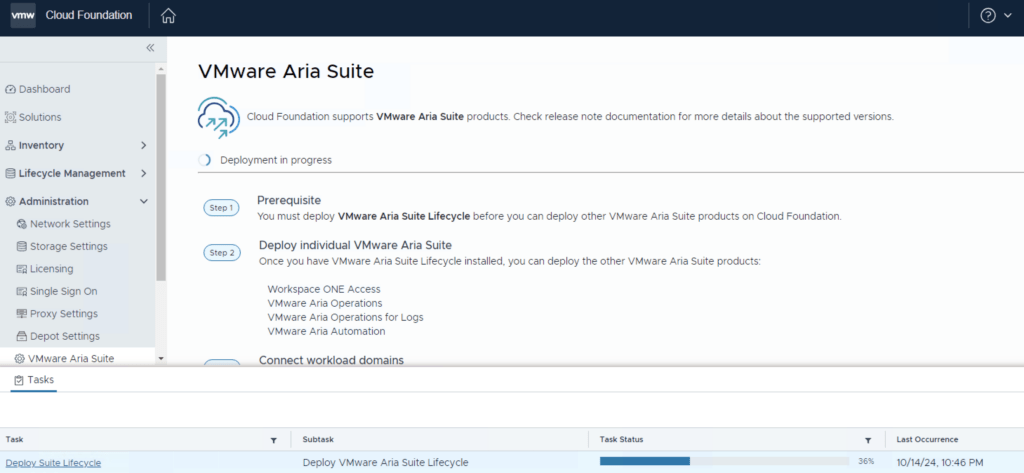The height and width of the screenshot is (473, 1024).
Task: Collapse the sidebar with double chevron icon
Action: point(150,47)
